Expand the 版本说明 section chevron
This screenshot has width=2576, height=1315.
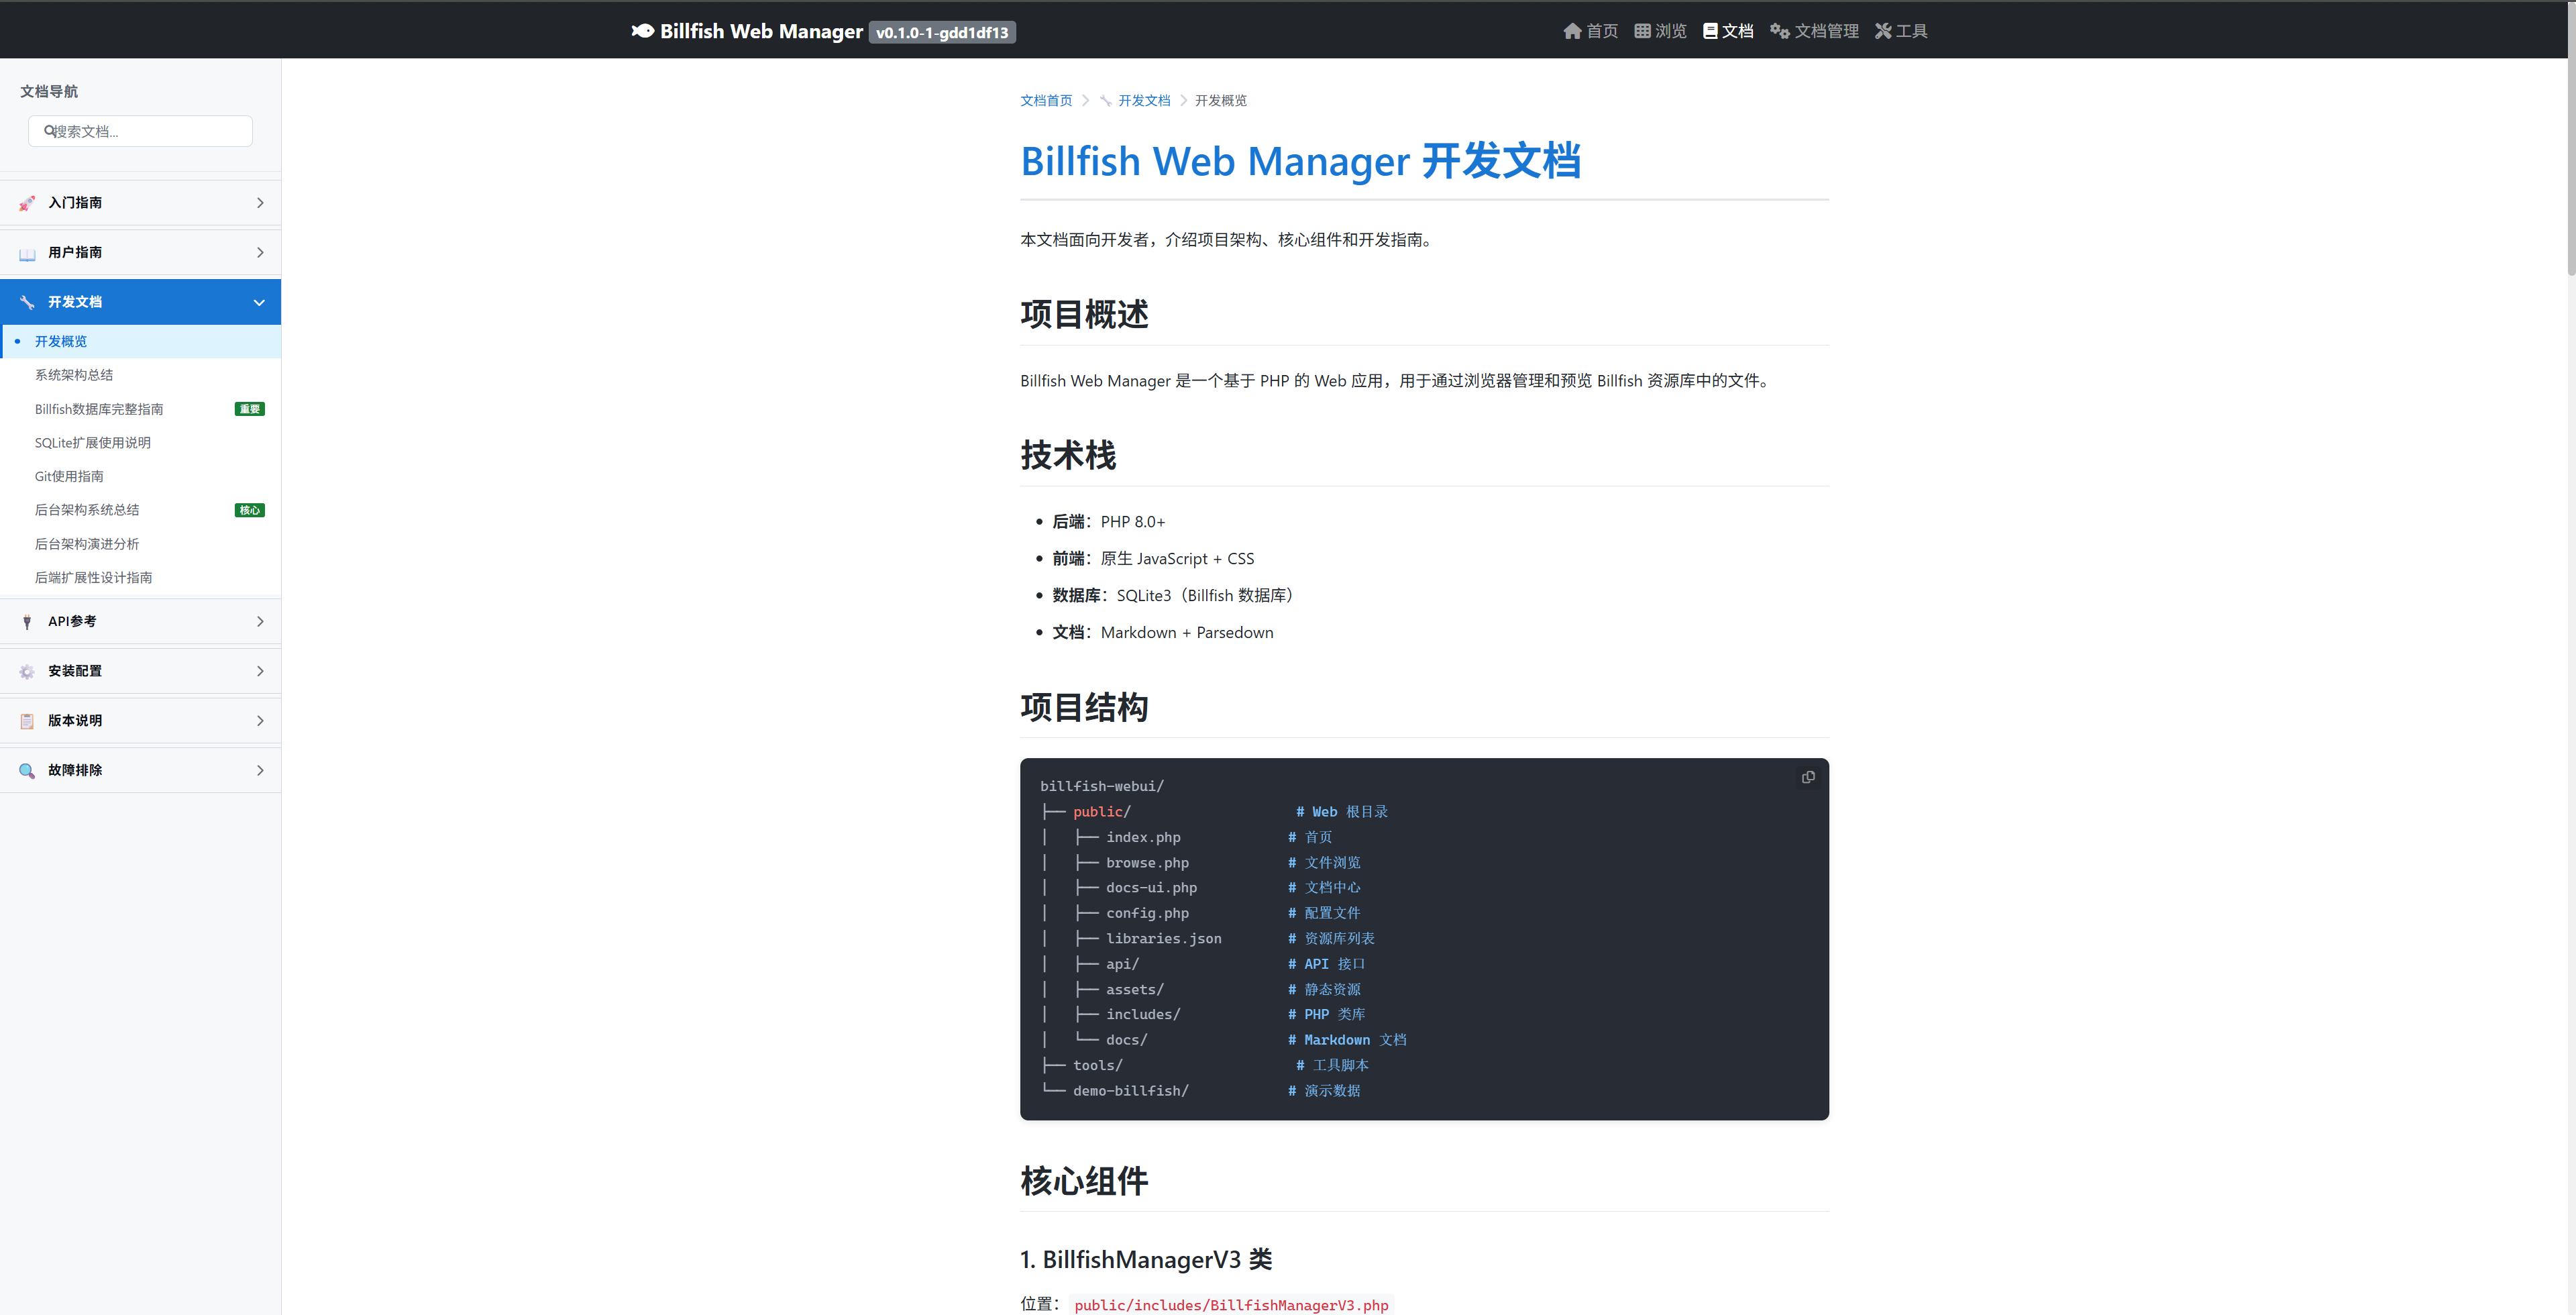pos(260,721)
